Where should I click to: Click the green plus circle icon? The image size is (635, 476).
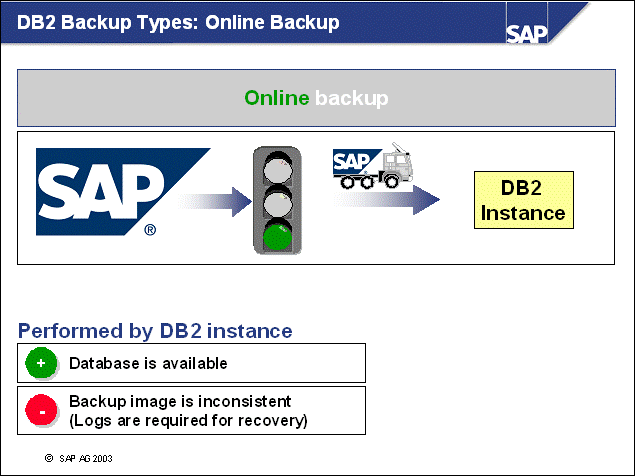pyautogui.click(x=41, y=363)
